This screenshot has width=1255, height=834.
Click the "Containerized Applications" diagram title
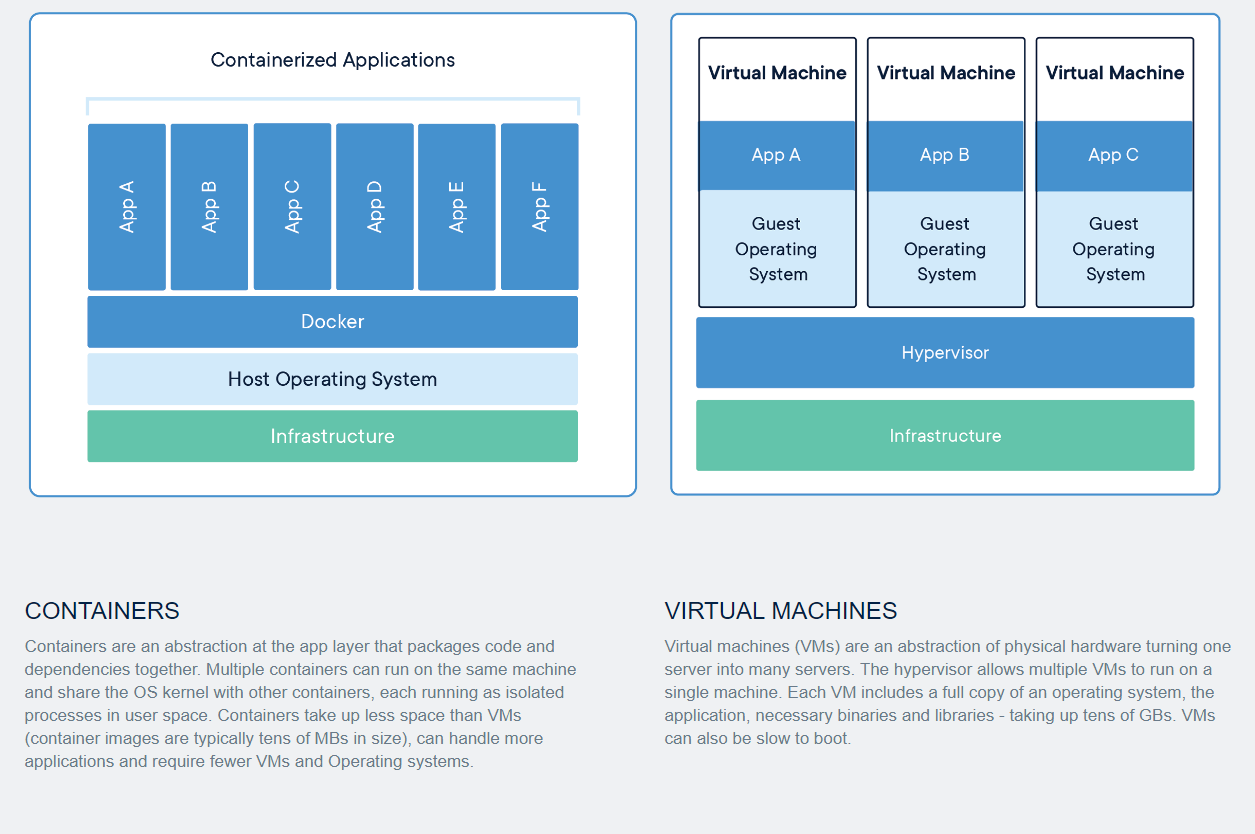333,60
